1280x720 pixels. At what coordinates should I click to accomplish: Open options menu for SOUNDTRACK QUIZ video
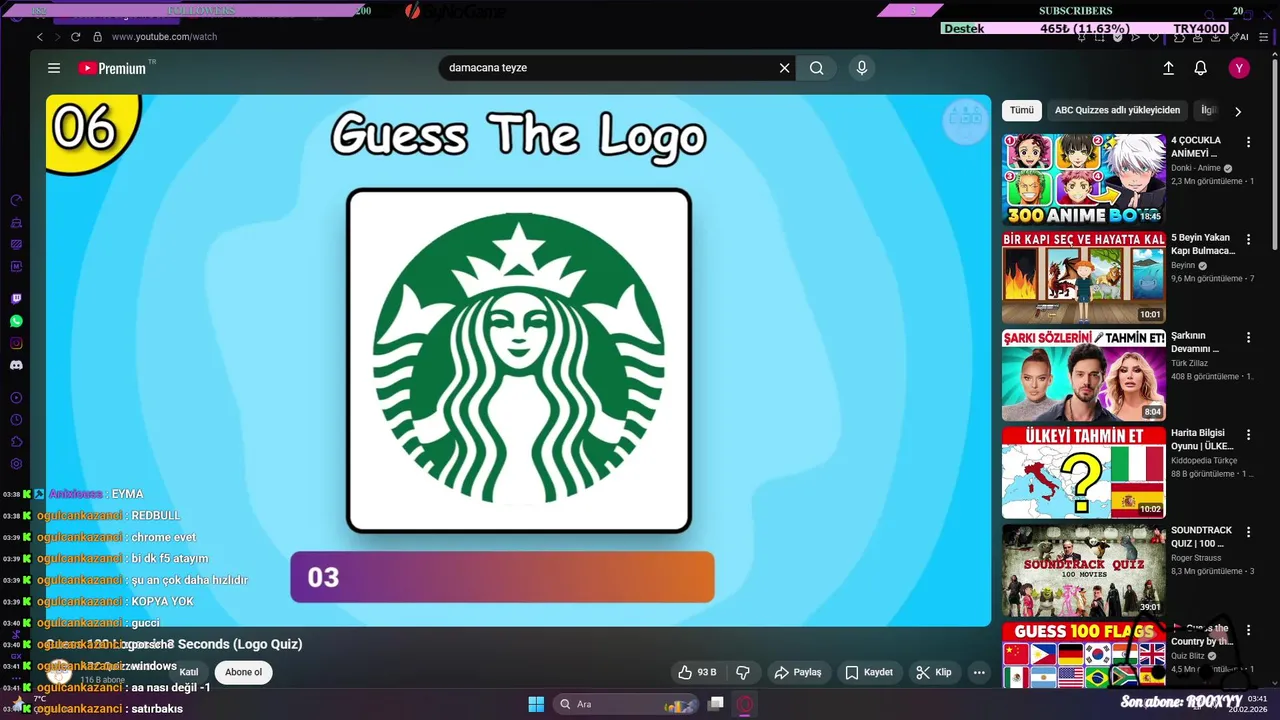click(1248, 532)
